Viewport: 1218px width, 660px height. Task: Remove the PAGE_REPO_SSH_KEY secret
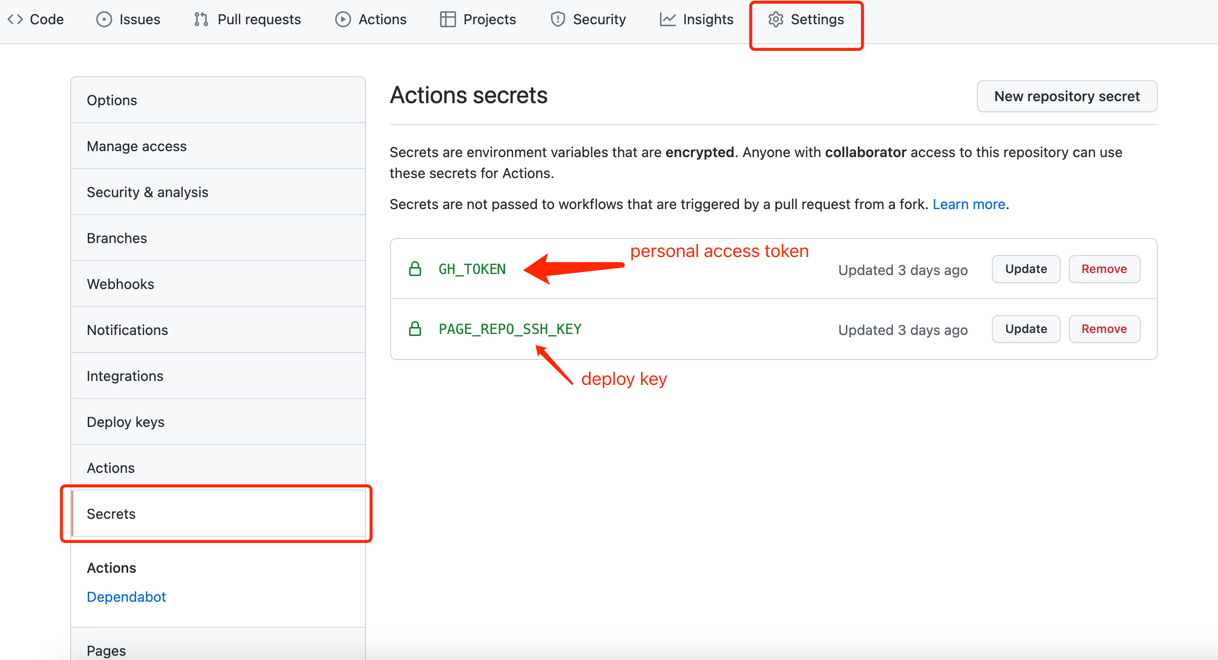point(1104,329)
